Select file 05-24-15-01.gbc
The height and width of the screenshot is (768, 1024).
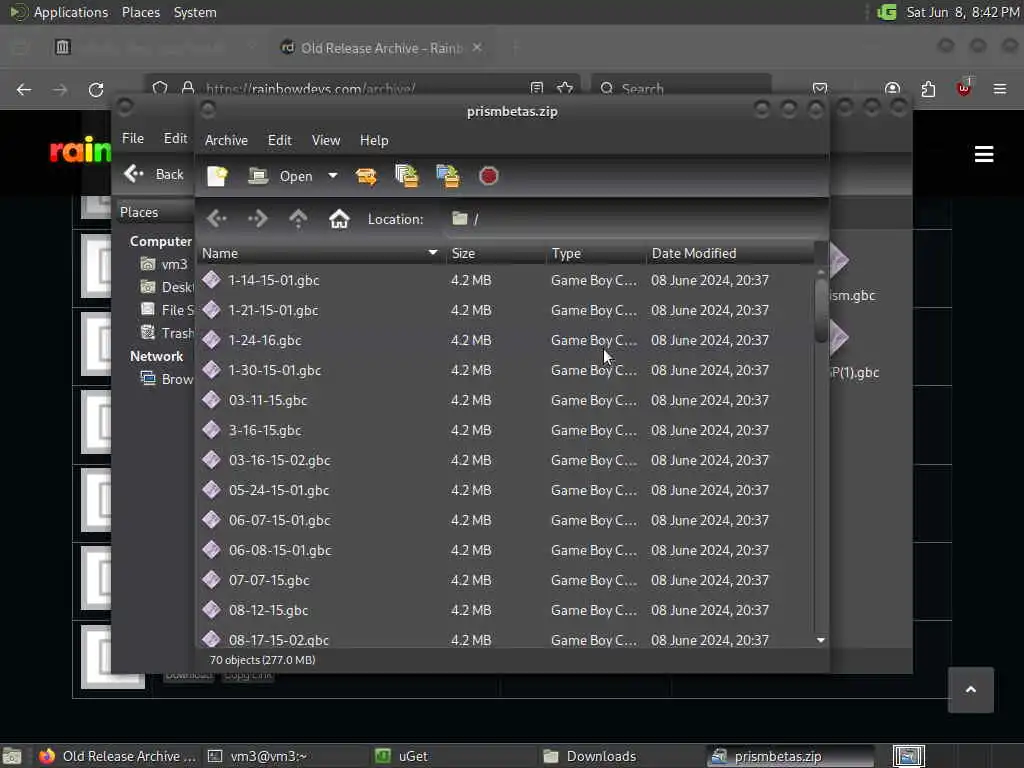(x=506, y=490)
